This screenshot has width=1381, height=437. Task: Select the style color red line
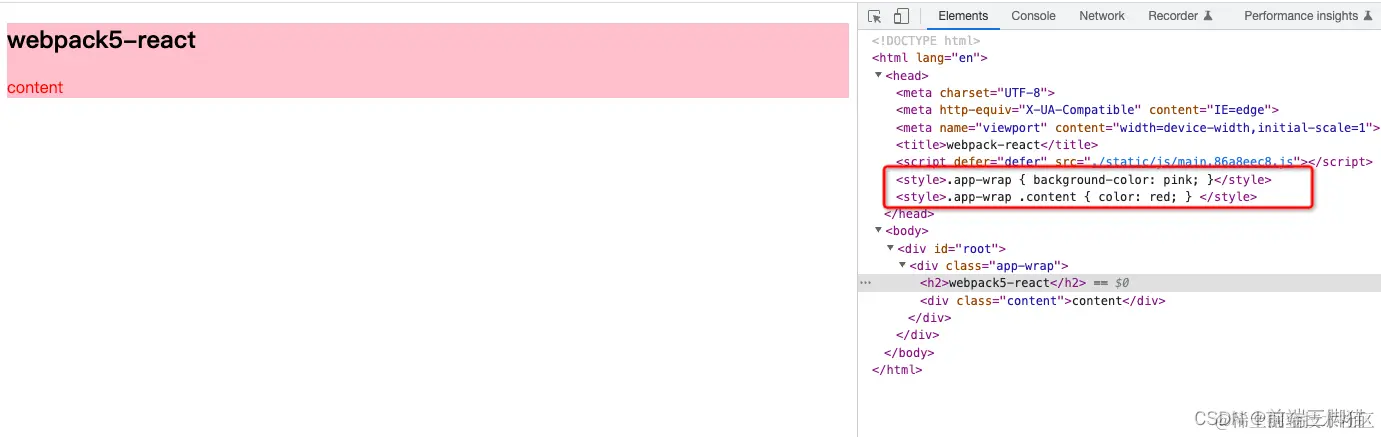(1076, 197)
